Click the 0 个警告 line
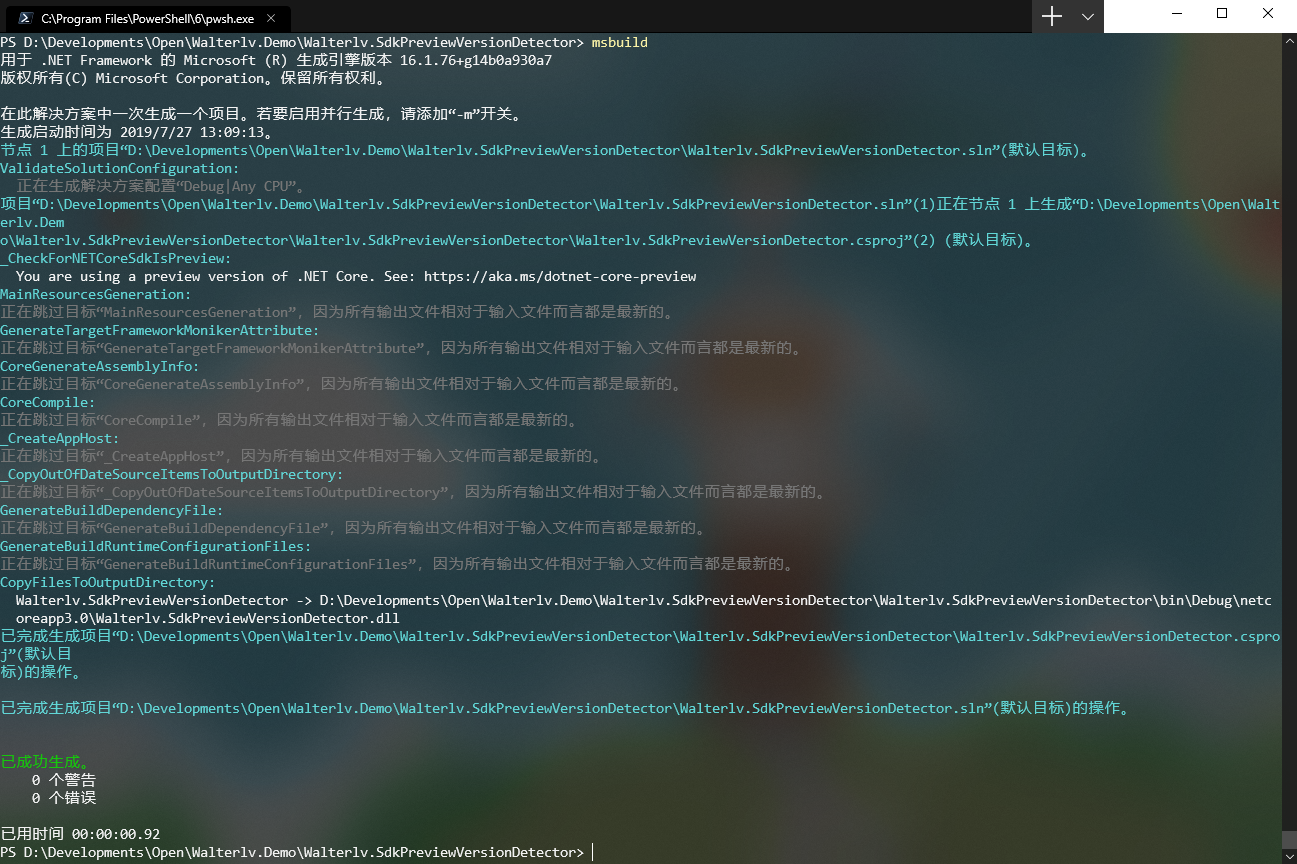 (x=64, y=780)
